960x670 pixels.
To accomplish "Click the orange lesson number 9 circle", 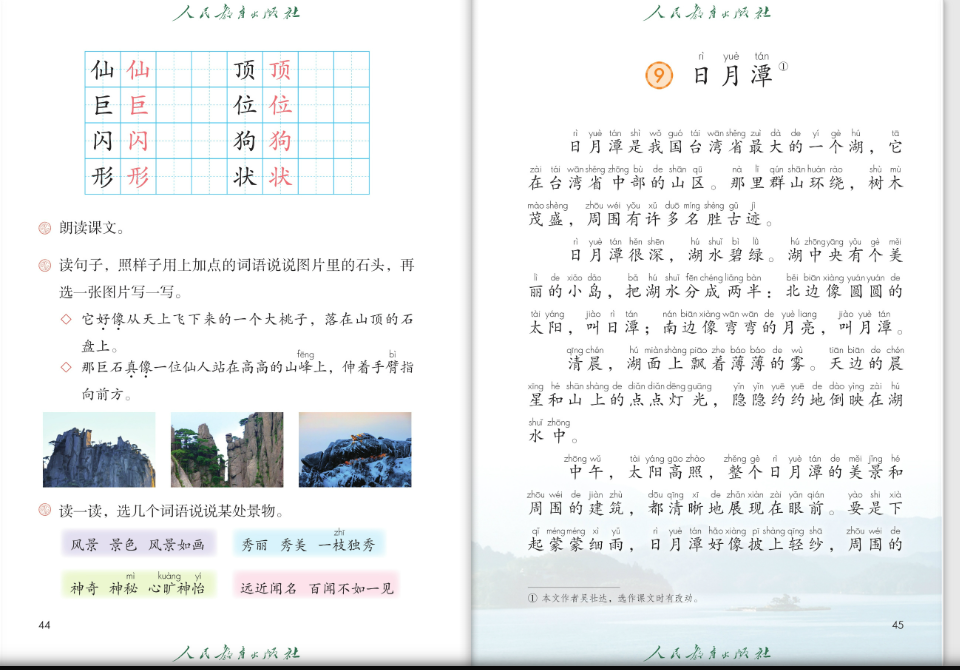I will 659,75.
